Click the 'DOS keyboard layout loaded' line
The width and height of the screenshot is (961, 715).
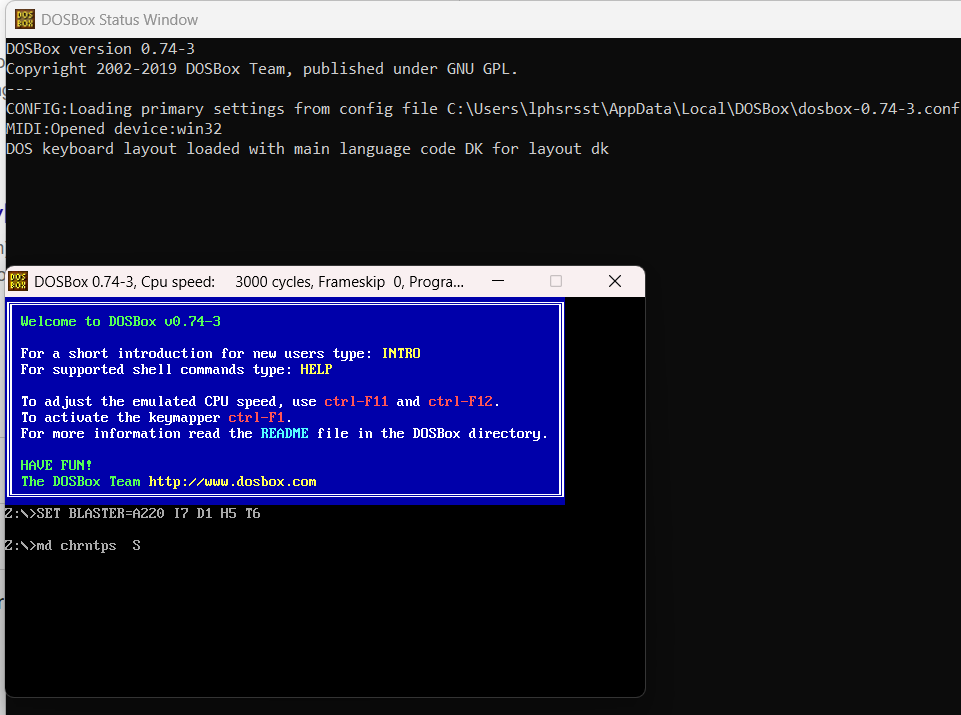click(308, 149)
